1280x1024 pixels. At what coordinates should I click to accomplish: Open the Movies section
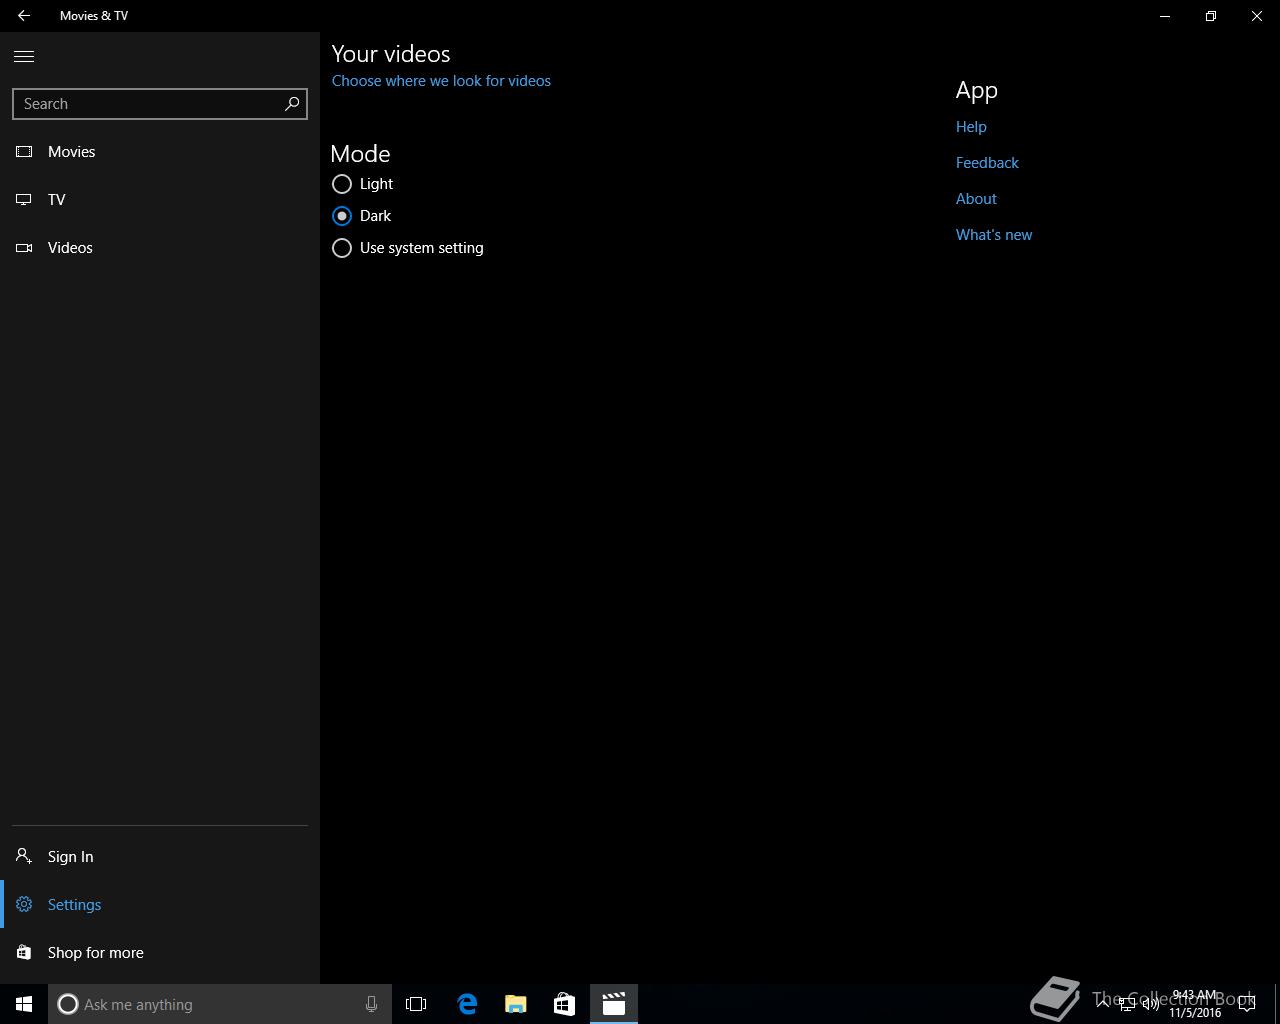click(160, 152)
